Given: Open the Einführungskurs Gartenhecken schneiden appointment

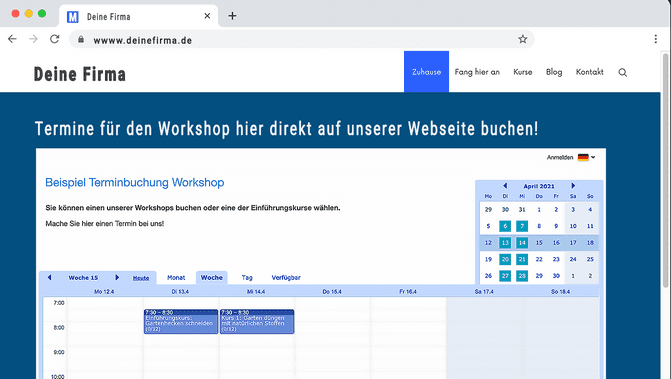Looking at the screenshot, I should coord(181,321).
